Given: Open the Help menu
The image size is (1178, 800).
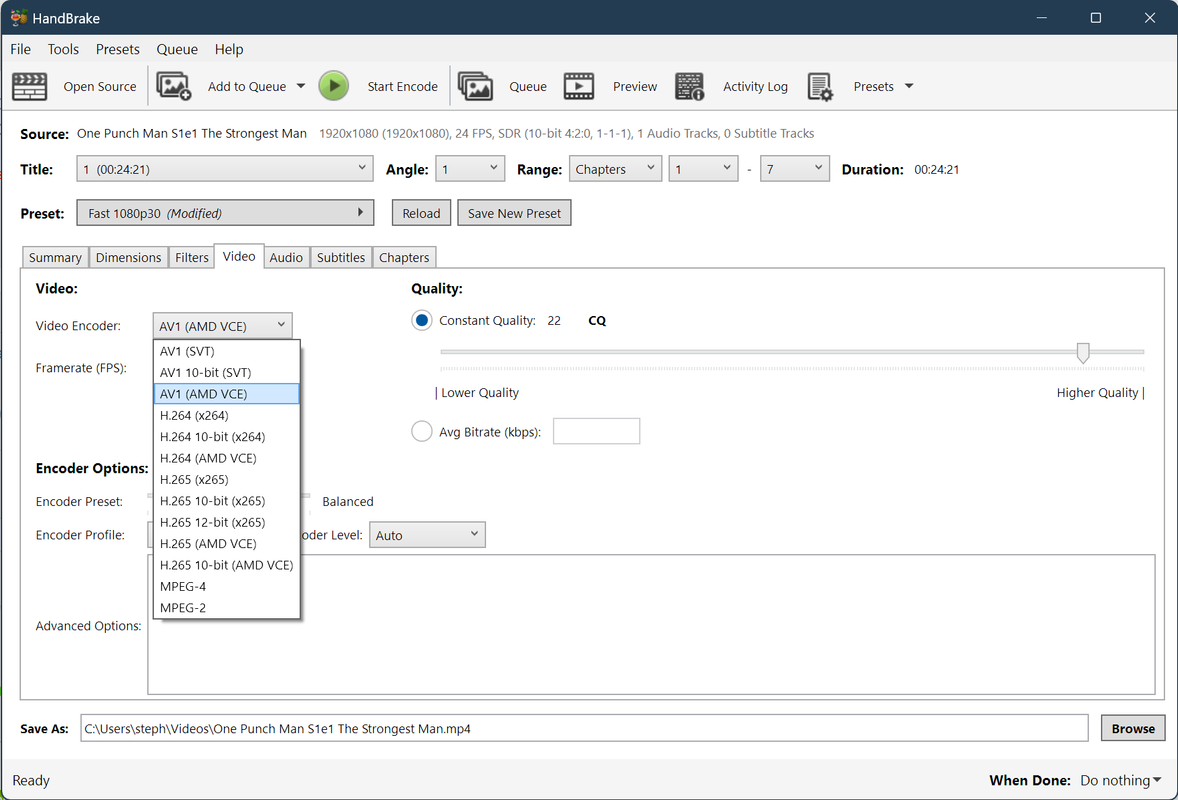Looking at the screenshot, I should pos(229,49).
